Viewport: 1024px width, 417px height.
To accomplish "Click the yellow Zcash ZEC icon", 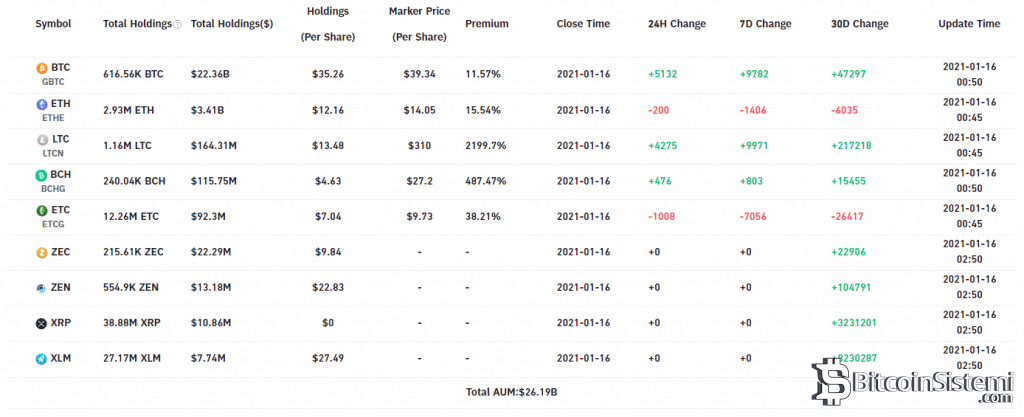I will click(x=42, y=252).
